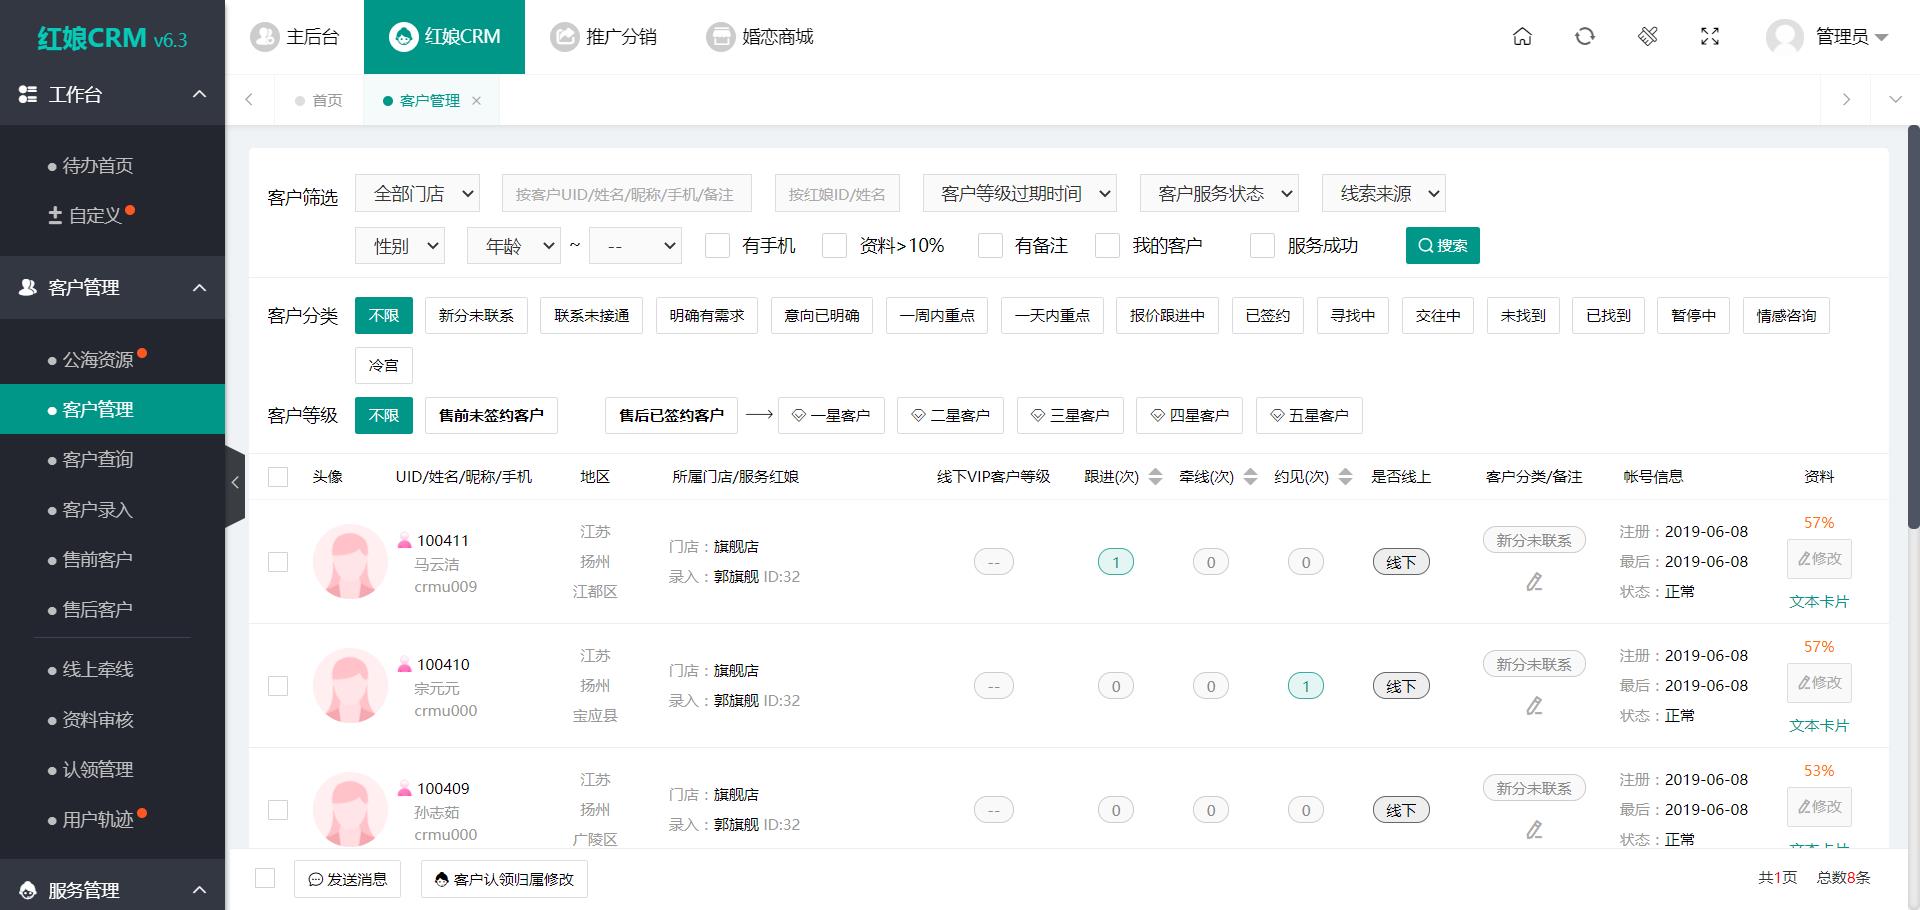Select the checkbox for customer 100410 row

[x=278, y=686]
